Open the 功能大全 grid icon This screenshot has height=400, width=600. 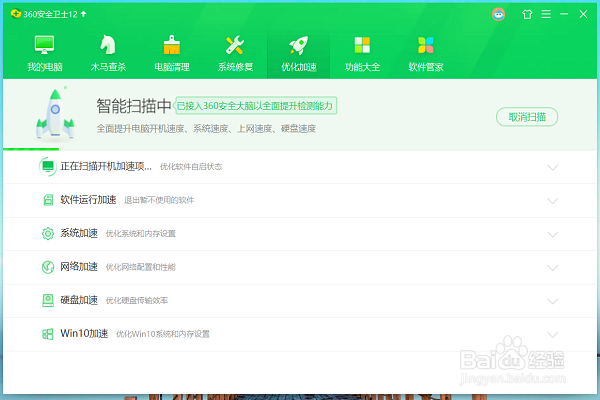[362, 45]
